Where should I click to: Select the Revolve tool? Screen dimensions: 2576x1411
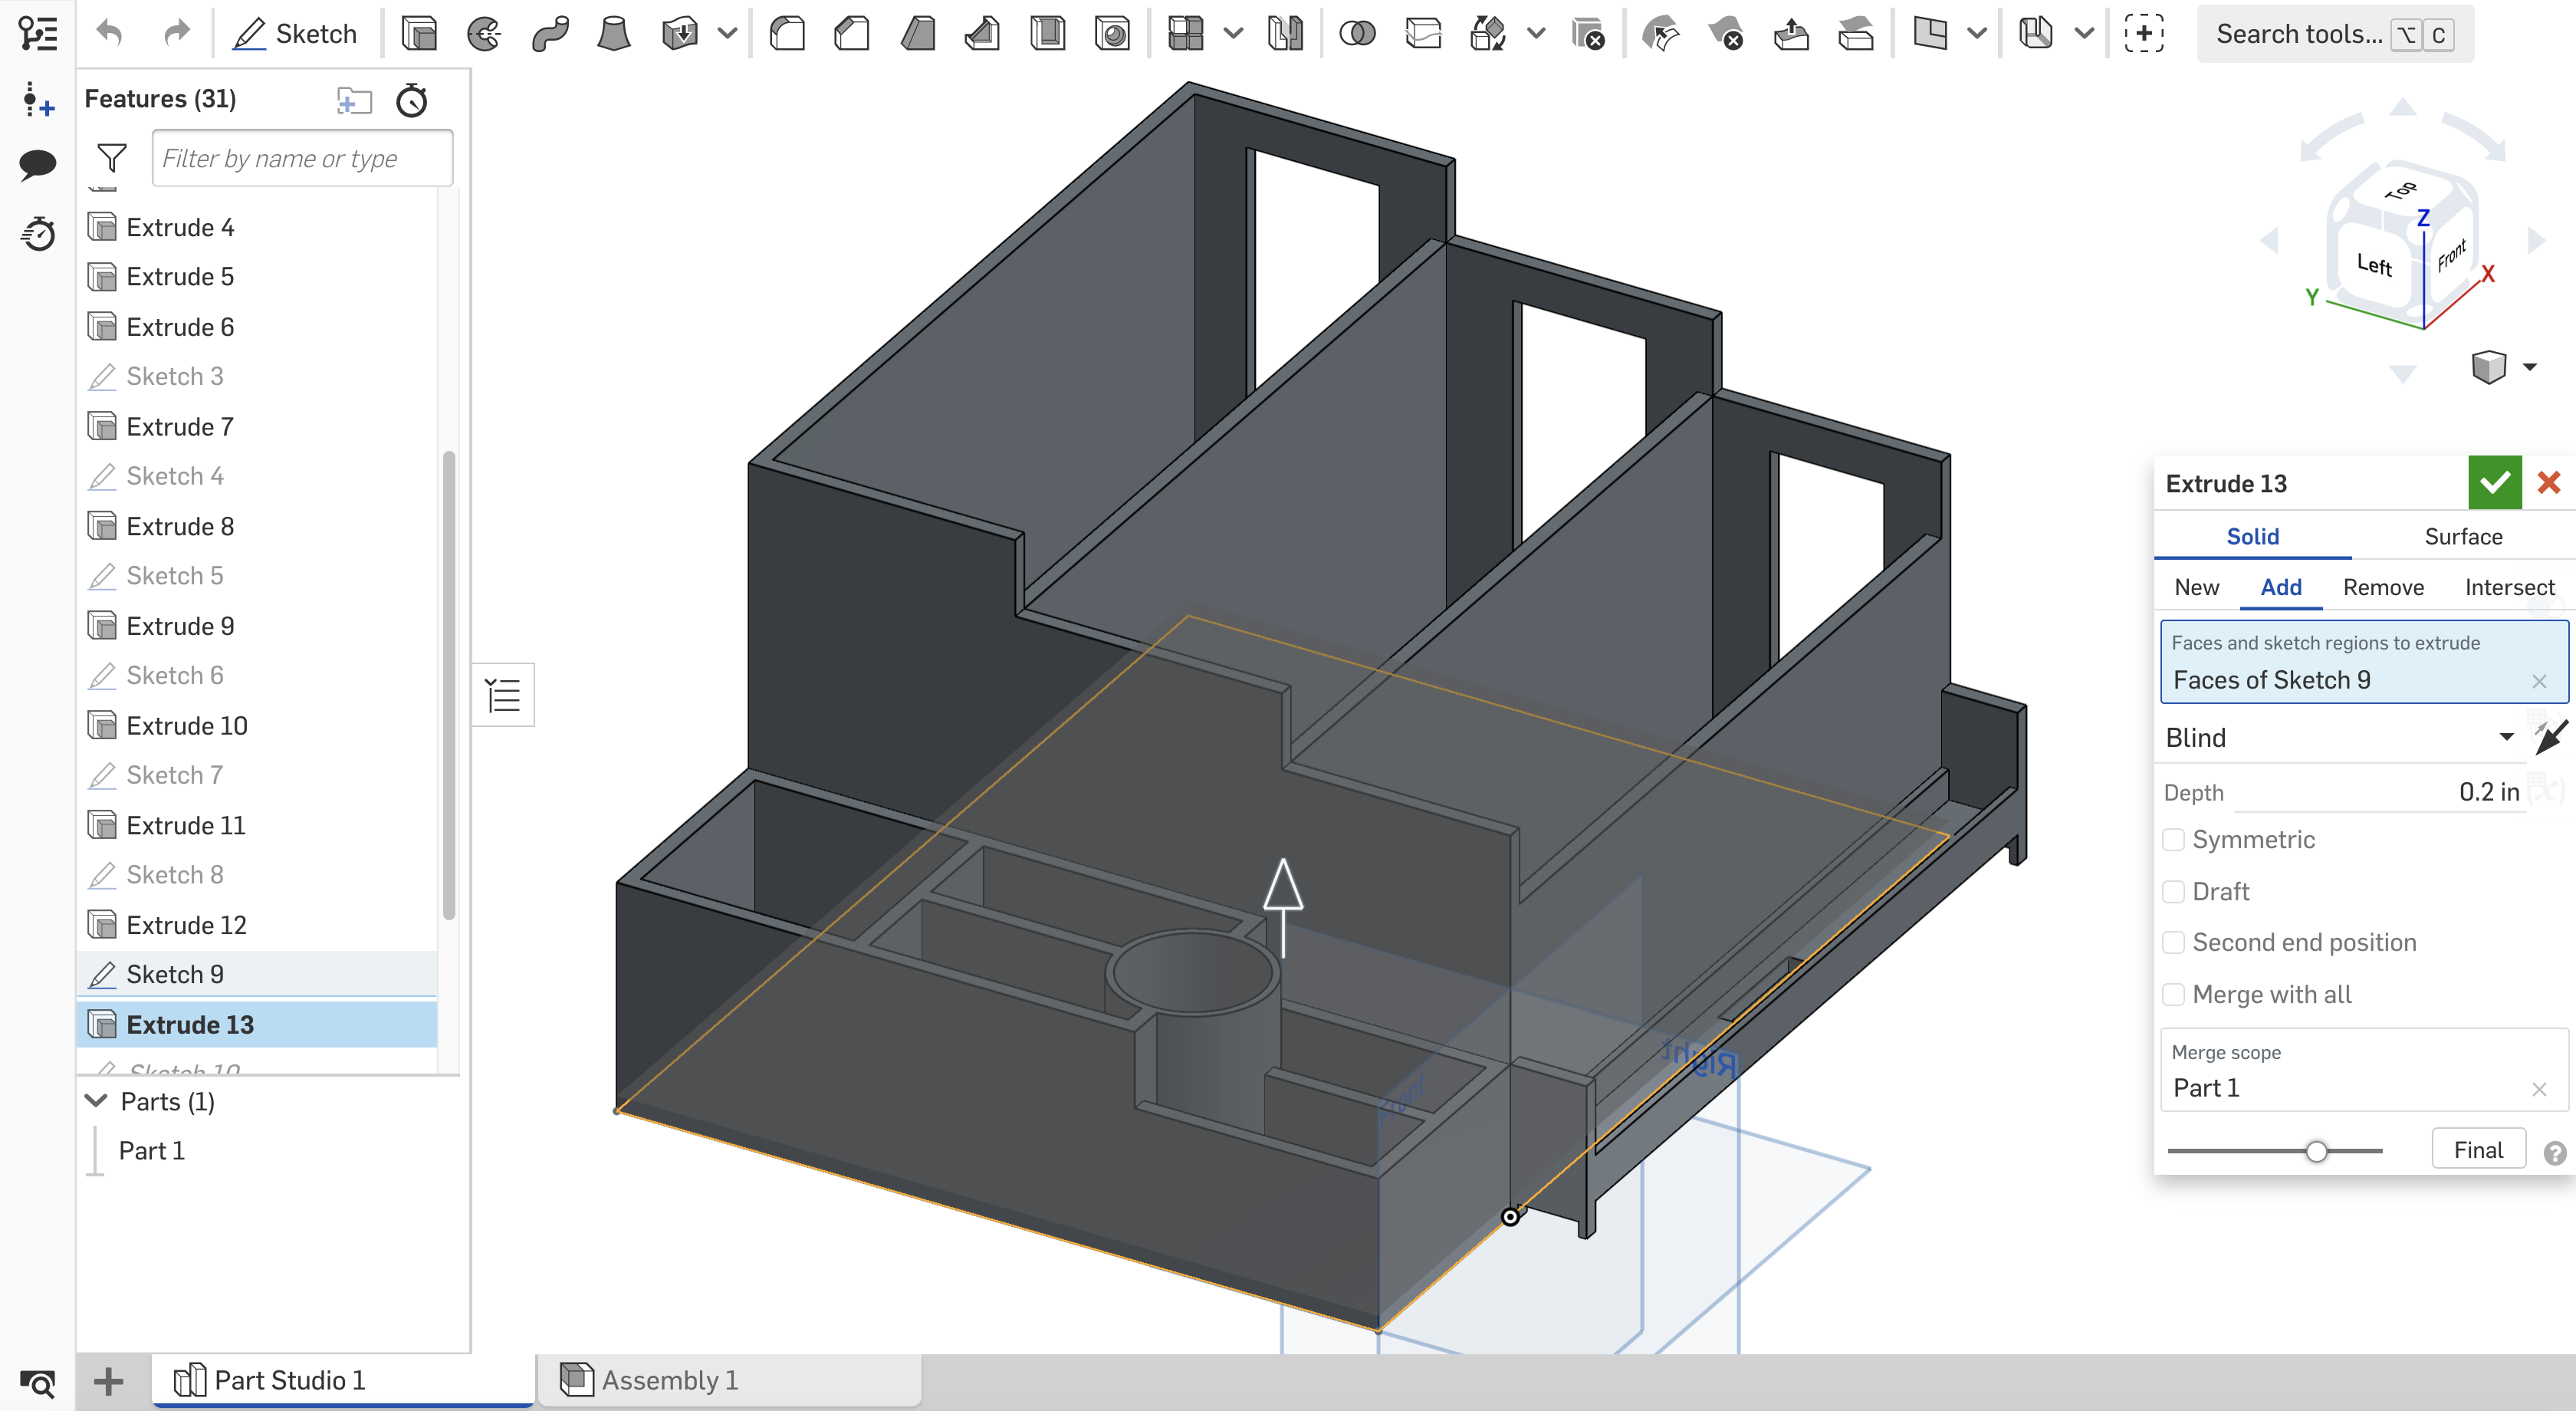tap(484, 33)
